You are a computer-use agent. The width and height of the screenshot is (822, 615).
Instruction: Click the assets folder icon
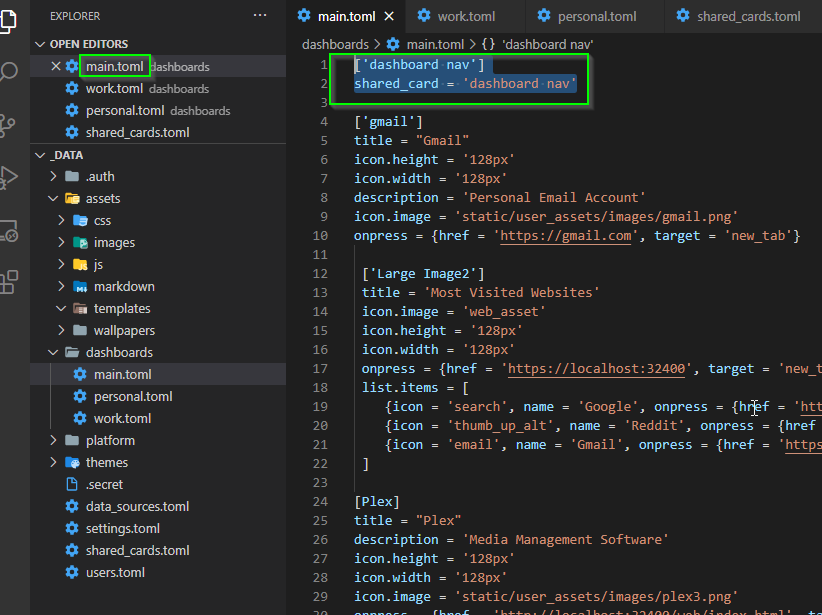click(72, 198)
